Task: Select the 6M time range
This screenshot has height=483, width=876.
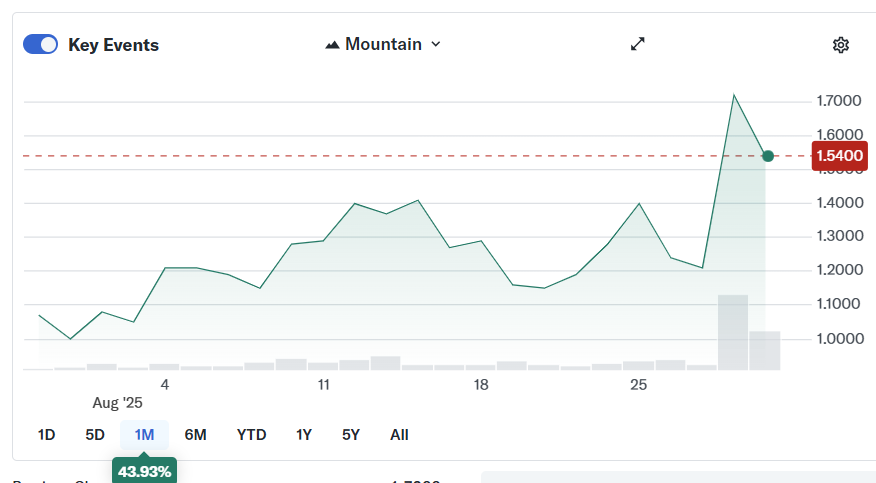Action: (x=195, y=435)
